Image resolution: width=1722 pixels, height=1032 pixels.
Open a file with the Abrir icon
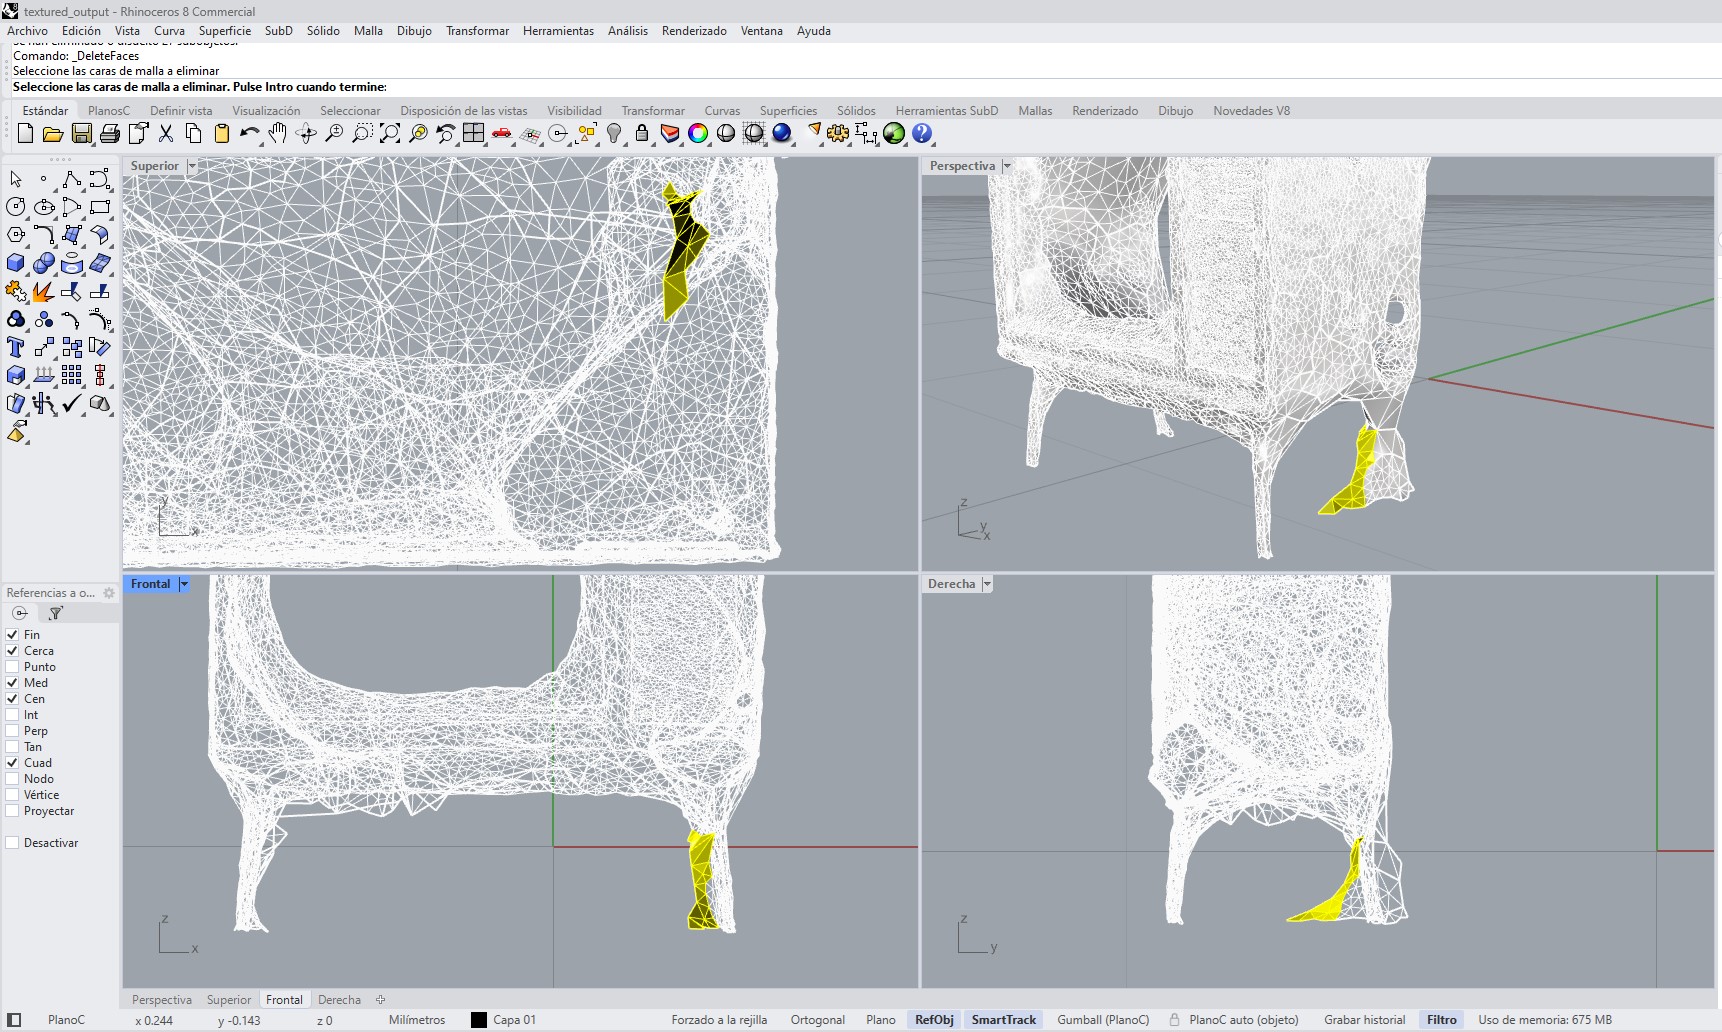(x=53, y=133)
